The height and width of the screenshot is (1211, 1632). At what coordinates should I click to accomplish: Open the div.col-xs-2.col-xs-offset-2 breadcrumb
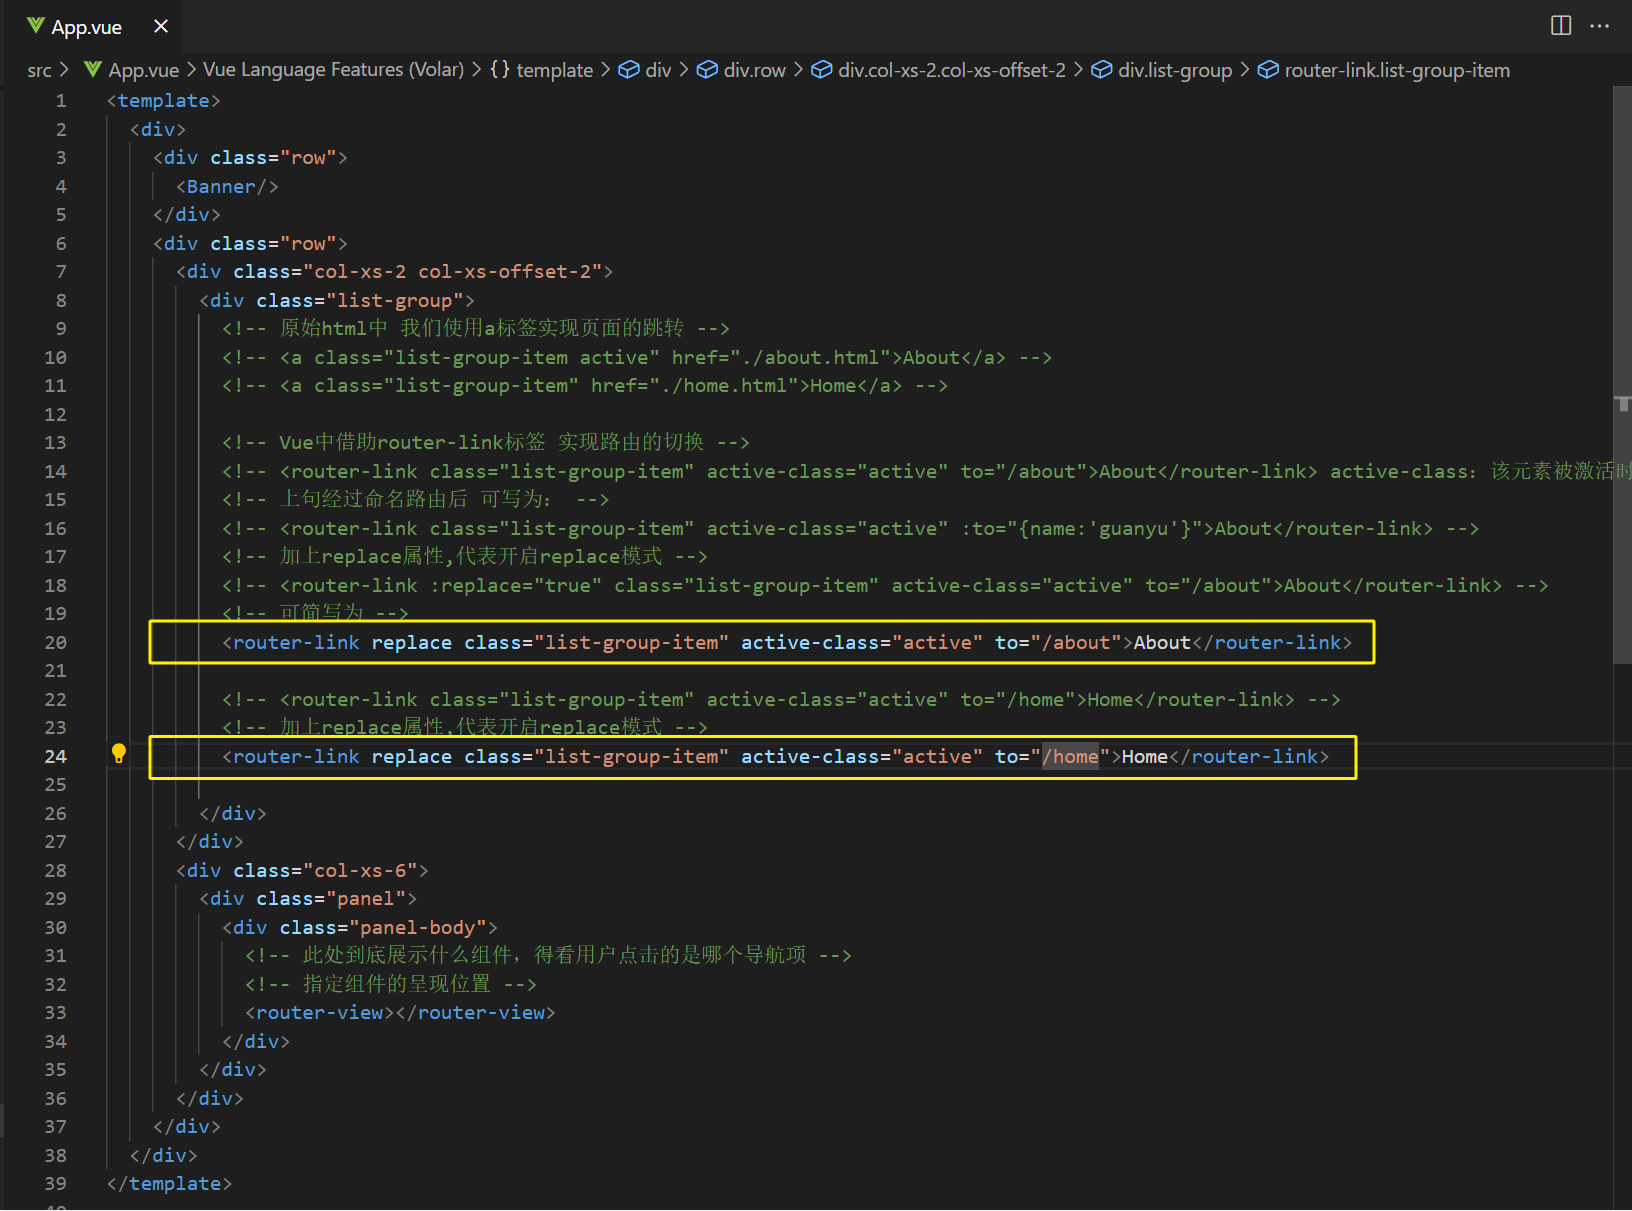(x=951, y=70)
